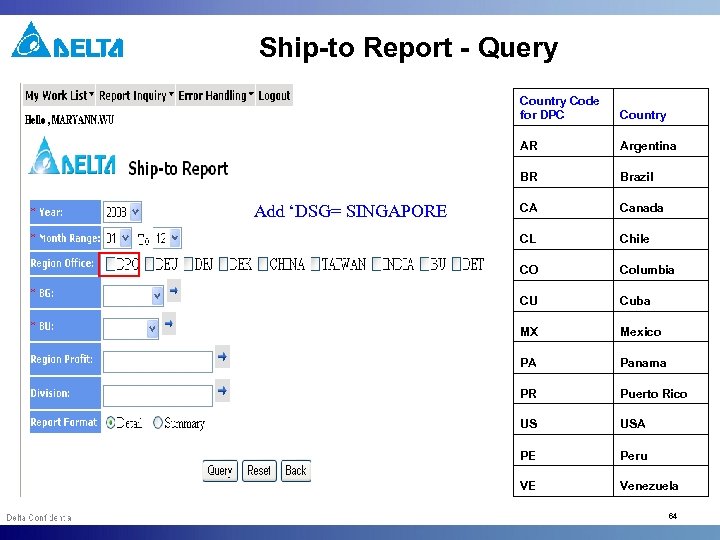Click Logout in the menu bar

click(274, 96)
